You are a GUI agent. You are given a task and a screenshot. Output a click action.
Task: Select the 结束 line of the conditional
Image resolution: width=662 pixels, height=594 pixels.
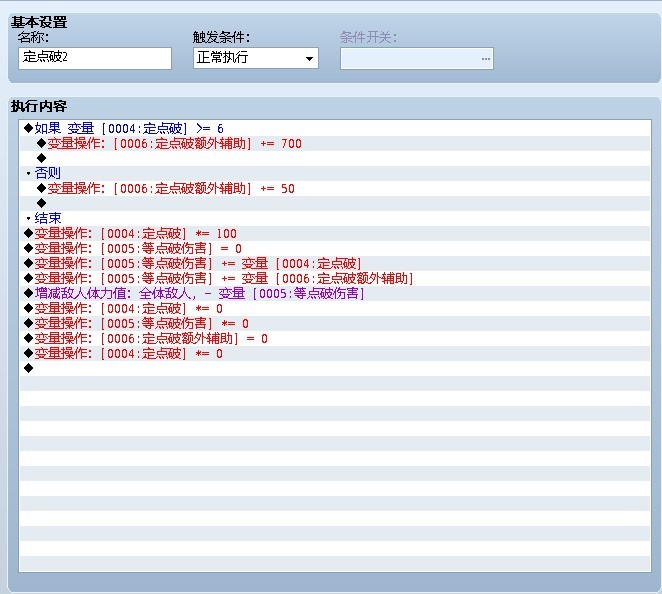tap(334, 218)
